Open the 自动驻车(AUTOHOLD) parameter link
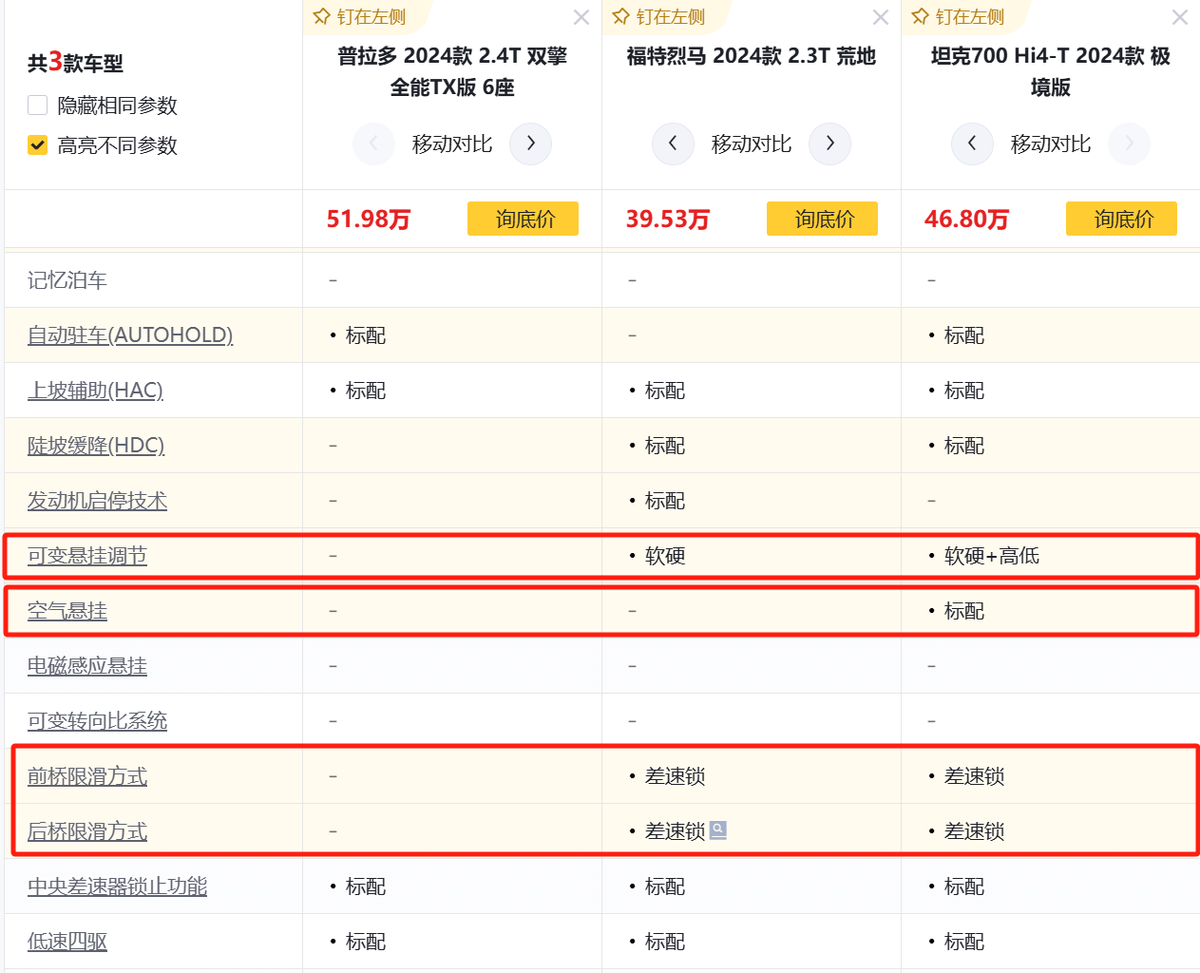The width and height of the screenshot is (1200, 973). (x=129, y=335)
